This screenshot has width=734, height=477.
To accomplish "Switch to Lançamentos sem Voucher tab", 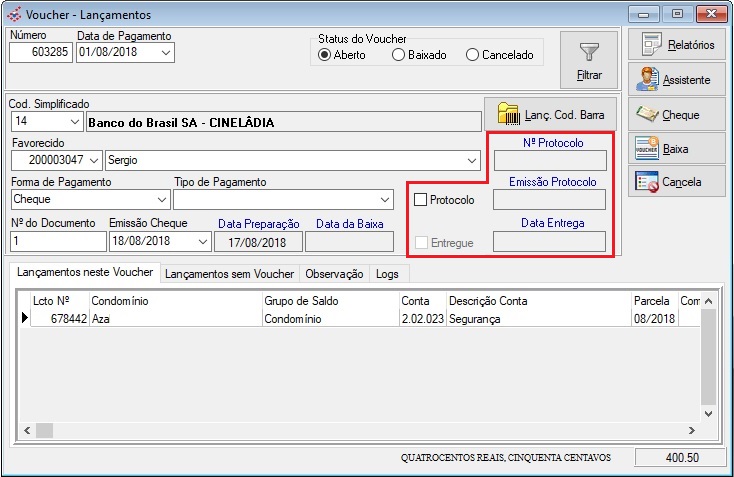I will [229, 273].
